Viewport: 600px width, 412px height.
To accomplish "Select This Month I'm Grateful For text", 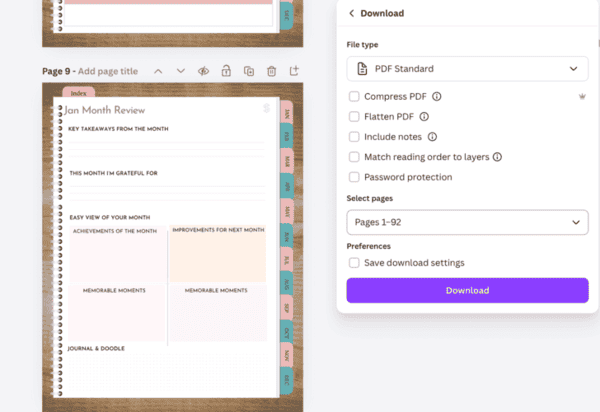I will pos(114,173).
